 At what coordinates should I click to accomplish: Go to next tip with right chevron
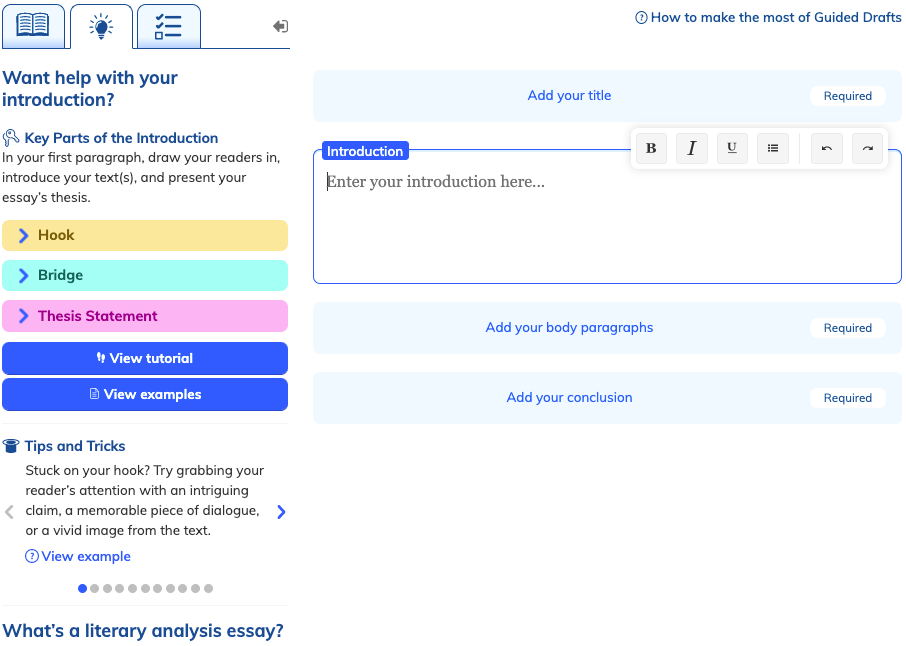pyautogui.click(x=281, y=512)
